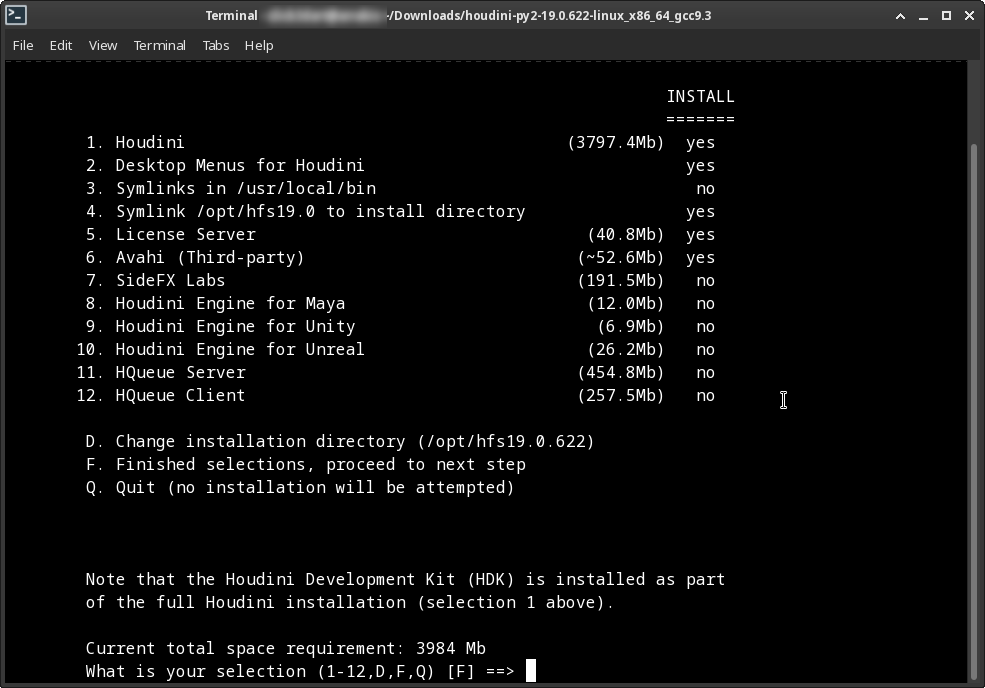This screenshot has width=985, height=688.
Task: Click the INSTALL column header text
Action: click(700, 96)
